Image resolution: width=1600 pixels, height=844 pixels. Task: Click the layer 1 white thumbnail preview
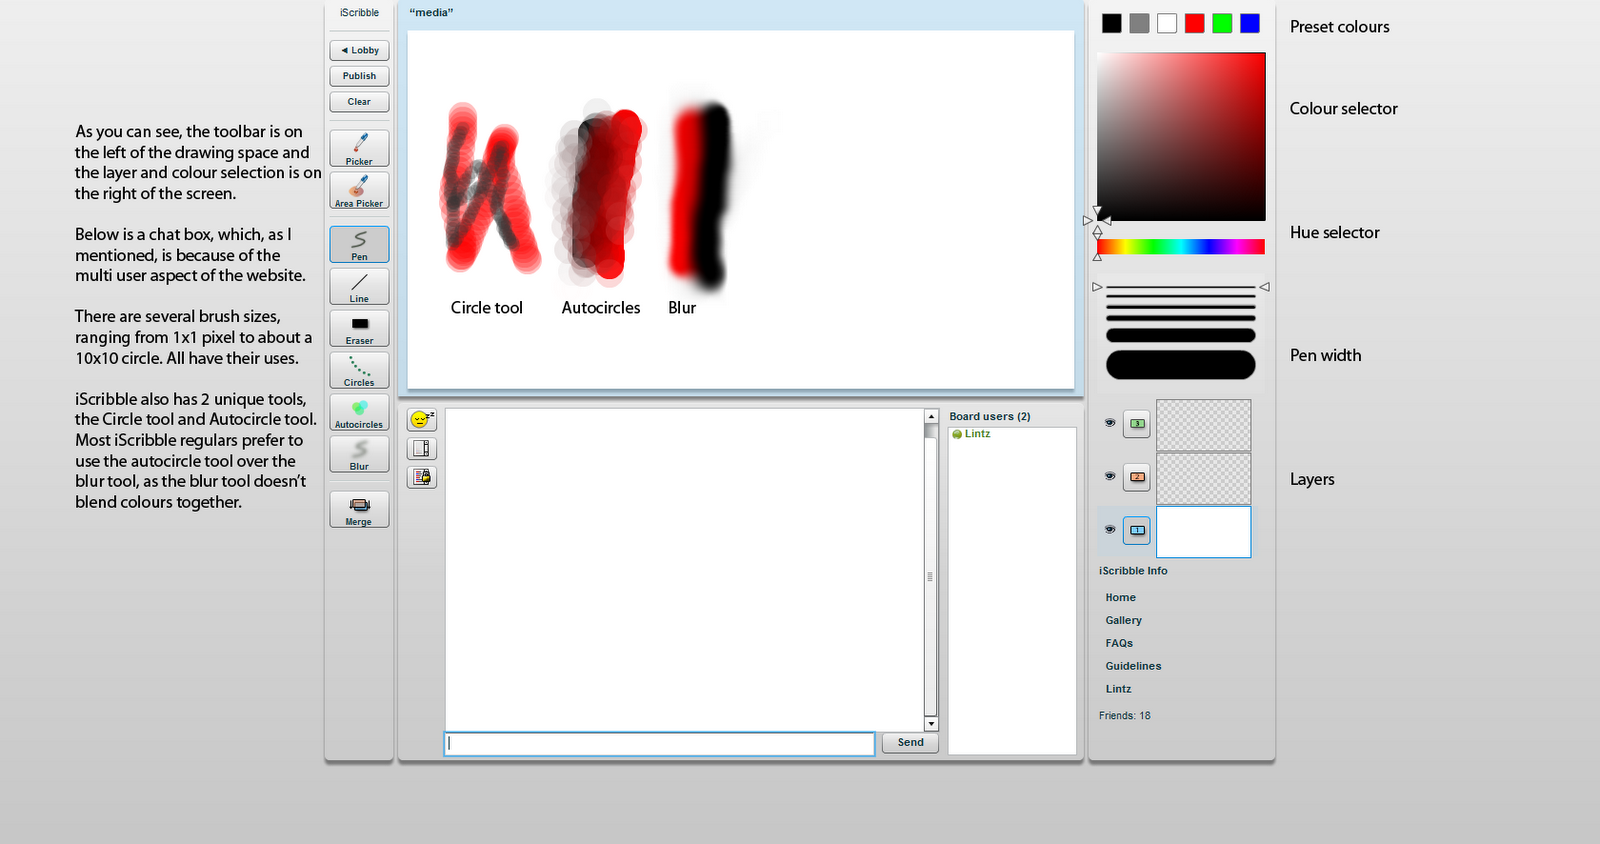pos(1204,531)
